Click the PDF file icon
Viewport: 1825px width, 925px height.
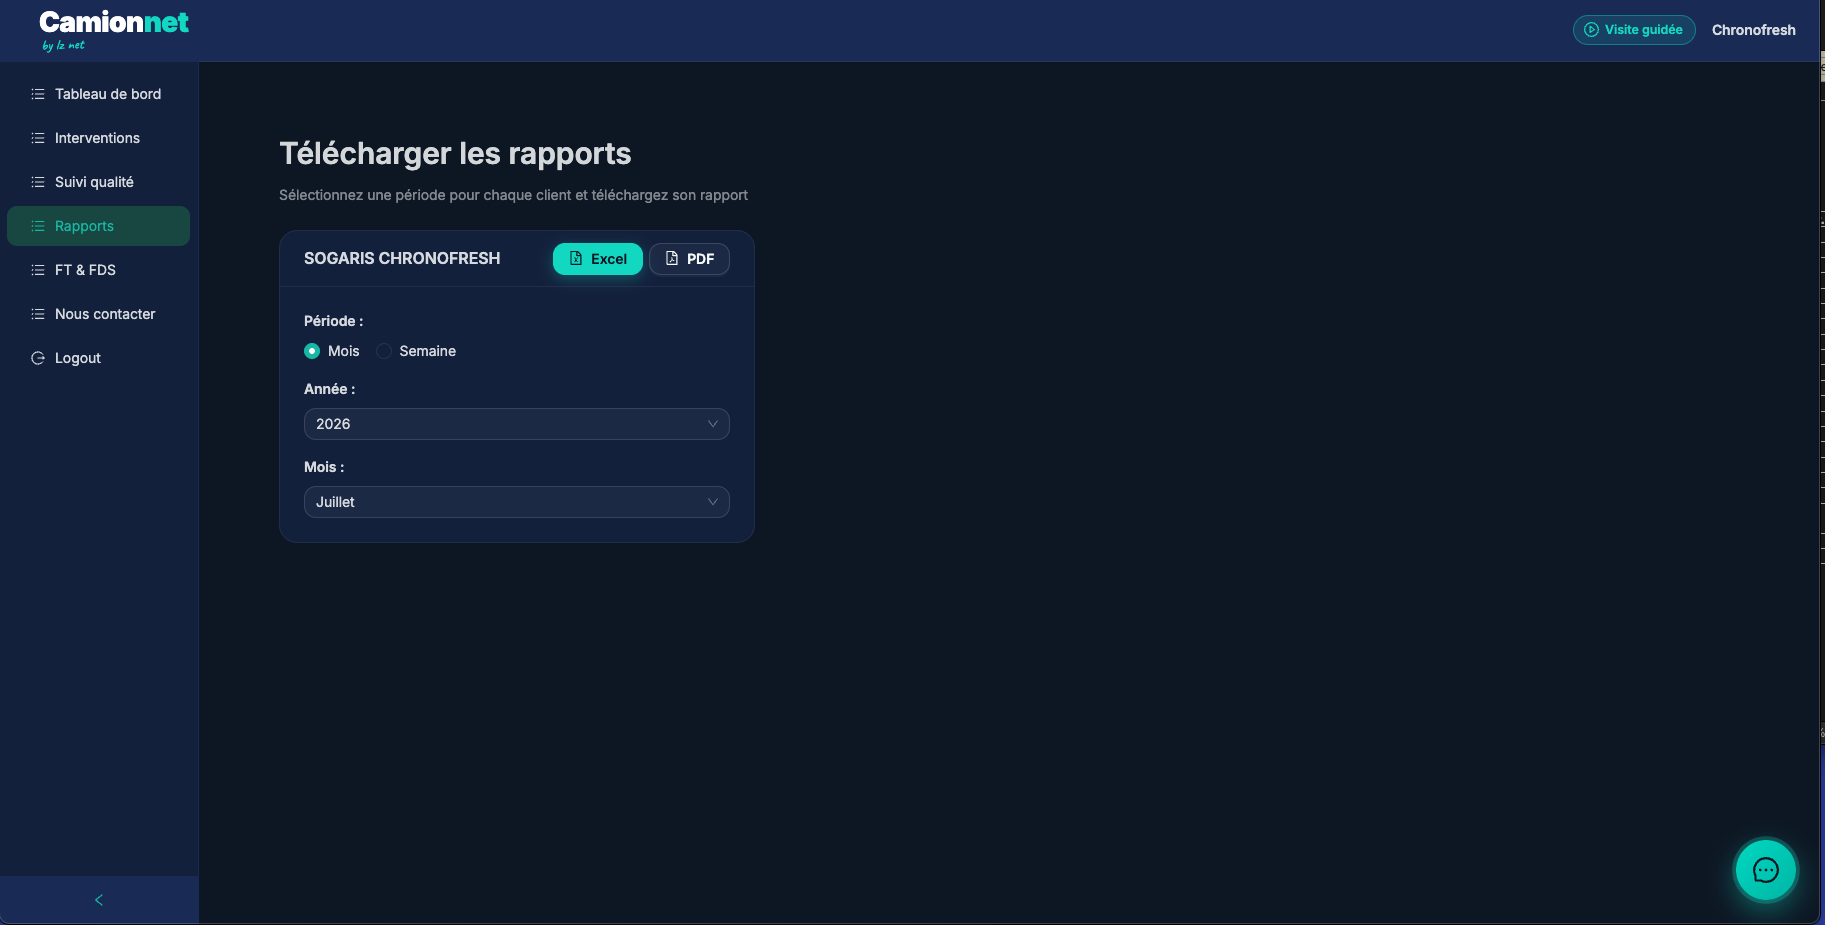pyautogui.click(x=672, y=258)
